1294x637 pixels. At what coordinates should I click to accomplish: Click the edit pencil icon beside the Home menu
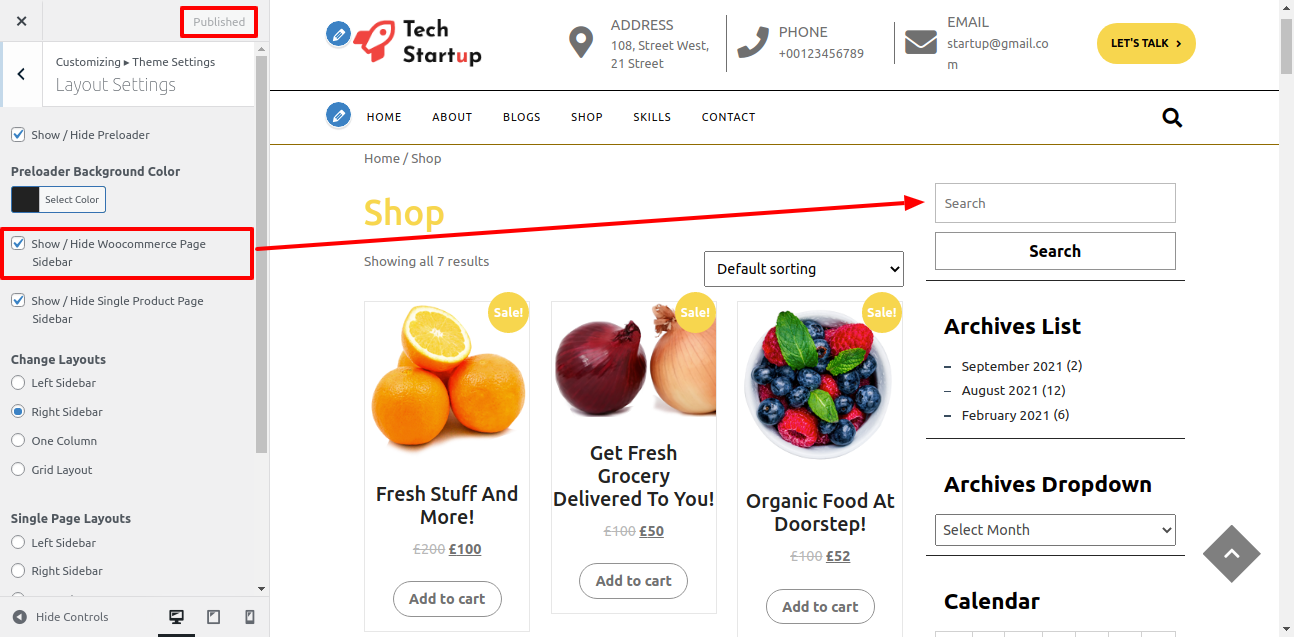pos(339,115)
